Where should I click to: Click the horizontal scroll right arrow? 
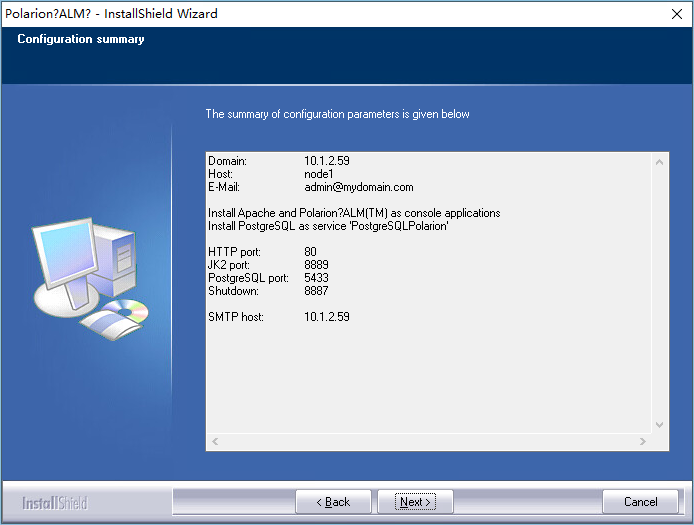tap(643, 441)
